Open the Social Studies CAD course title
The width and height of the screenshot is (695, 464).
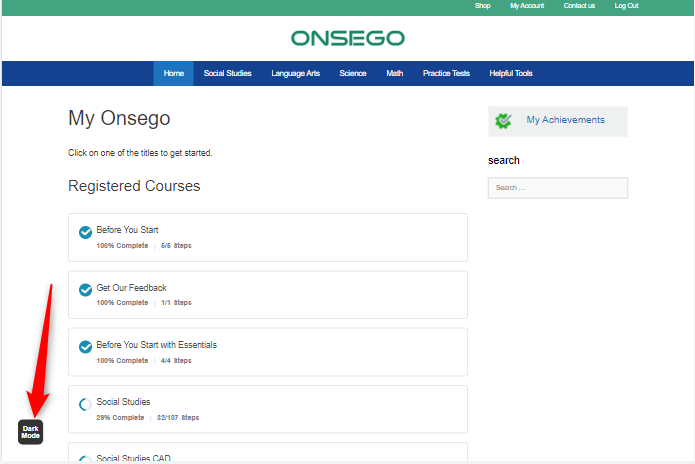(133, 458)
